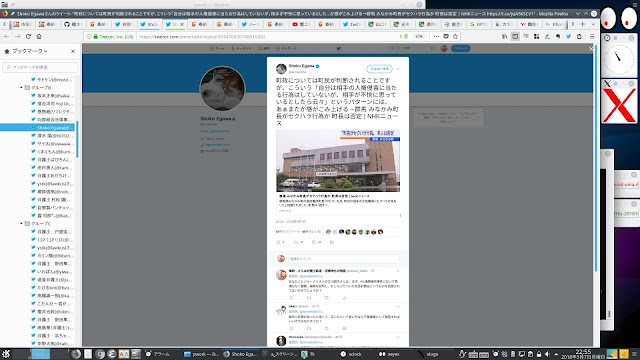The image size is (640, 360).
Task: Click the xlogo window with red X
Action: 619,105
